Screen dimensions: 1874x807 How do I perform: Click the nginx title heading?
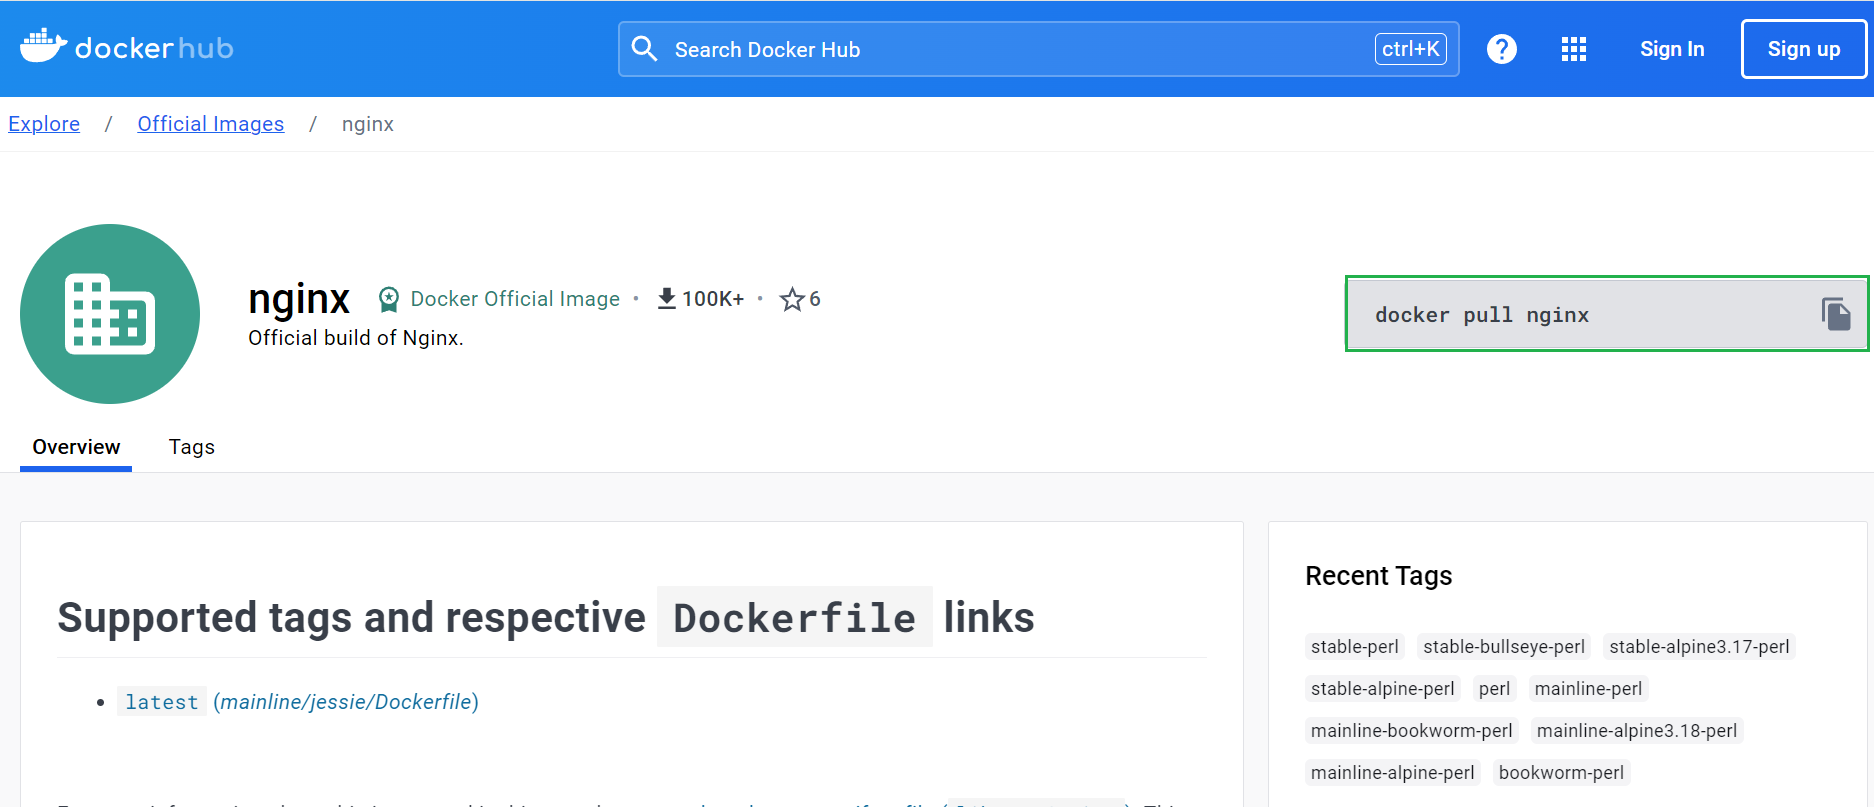click(x=299, y=299)
